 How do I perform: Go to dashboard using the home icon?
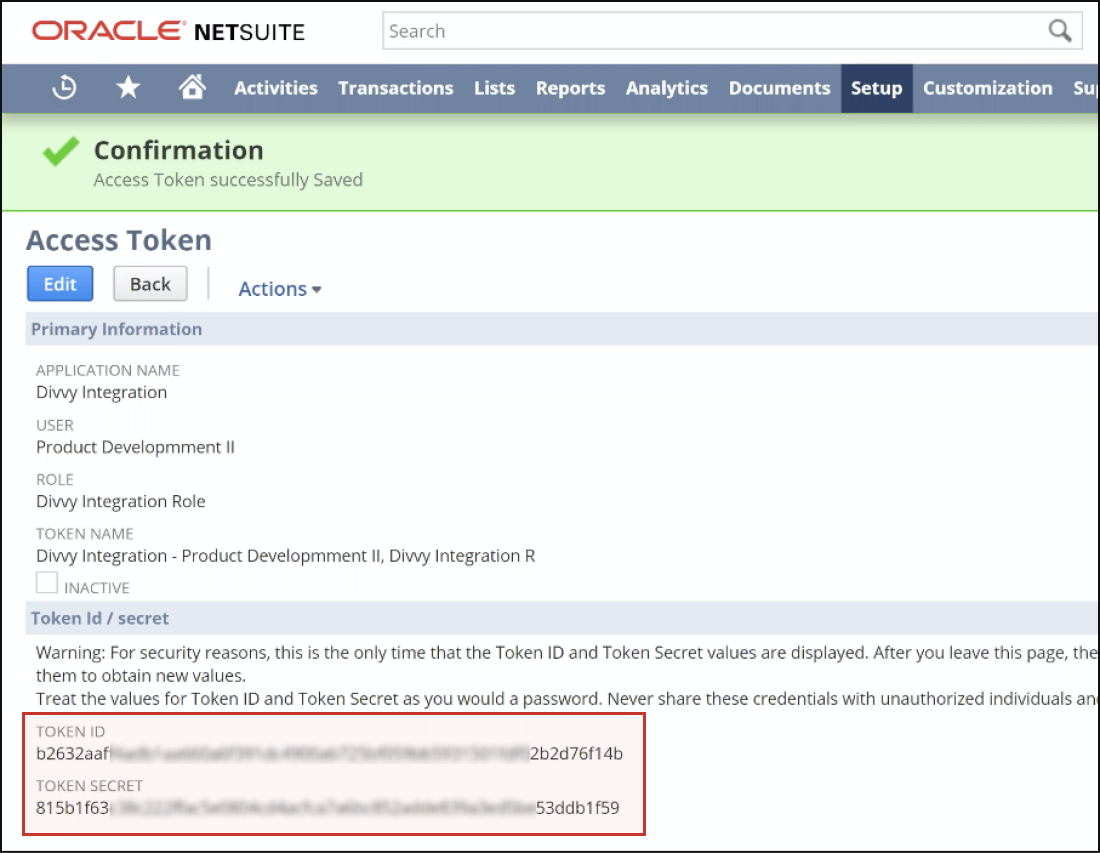192,88
